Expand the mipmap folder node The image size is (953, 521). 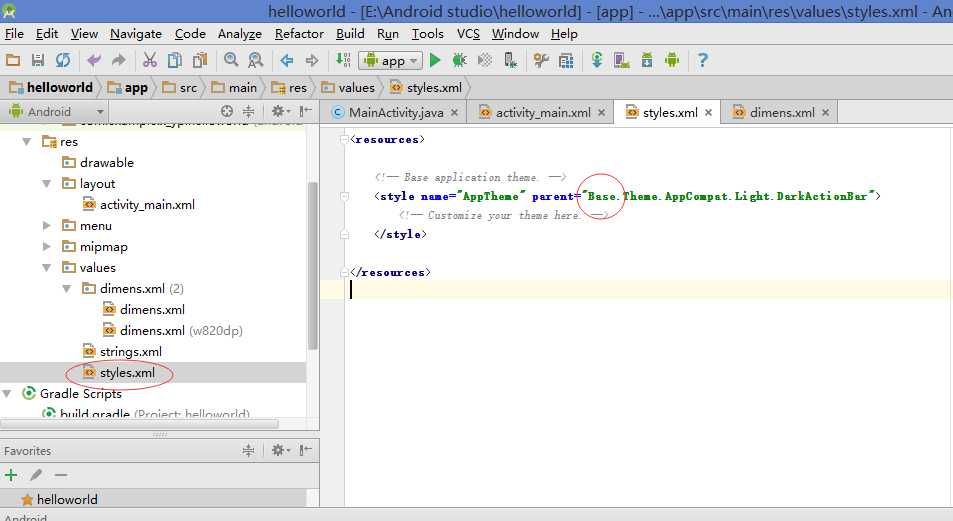pos(46,247)
